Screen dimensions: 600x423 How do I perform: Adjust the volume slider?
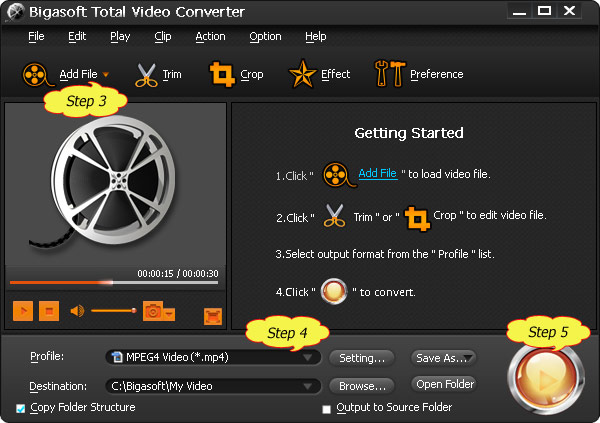click(x=114, y=310)
